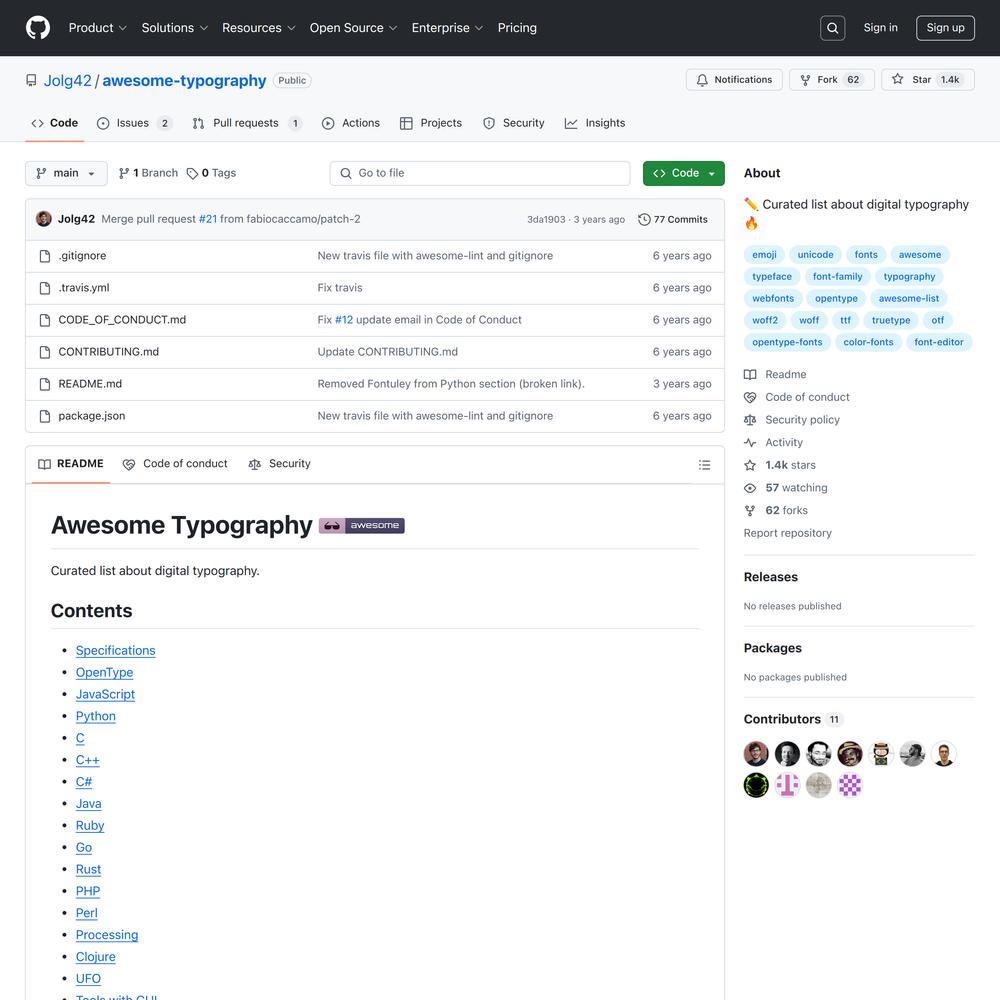Jump to the Rust section link
This screenshot has width=1000, height=1000.
pos(88,869)
